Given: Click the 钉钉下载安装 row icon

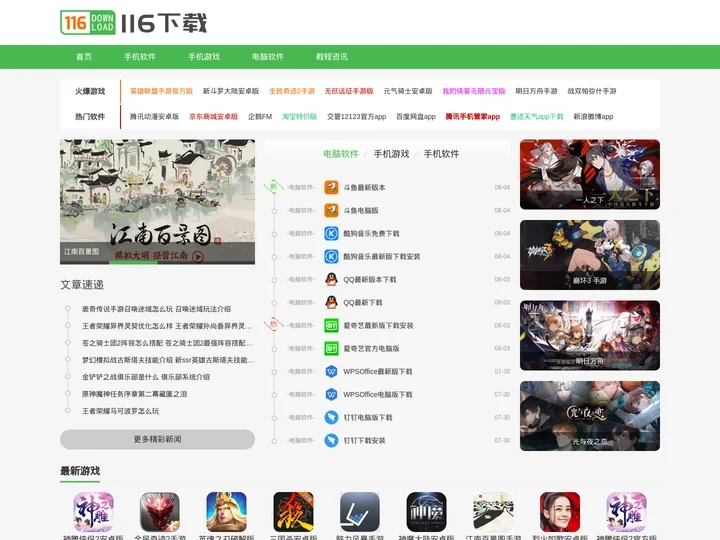Looking at the screenshot, I should tap(331, 440).
